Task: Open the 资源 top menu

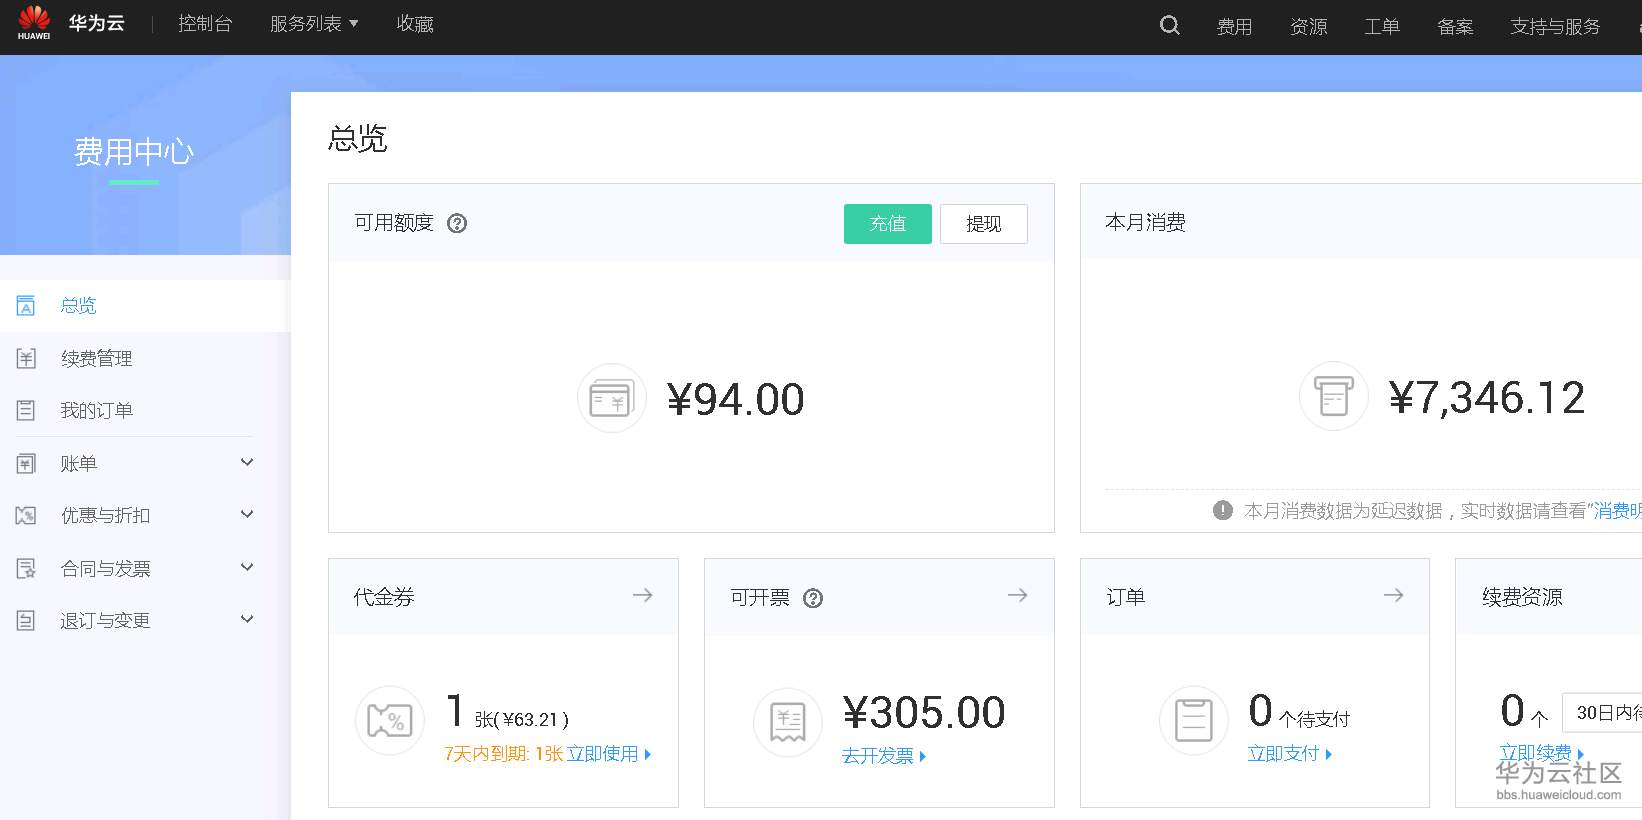Action: coord(1308,27)
